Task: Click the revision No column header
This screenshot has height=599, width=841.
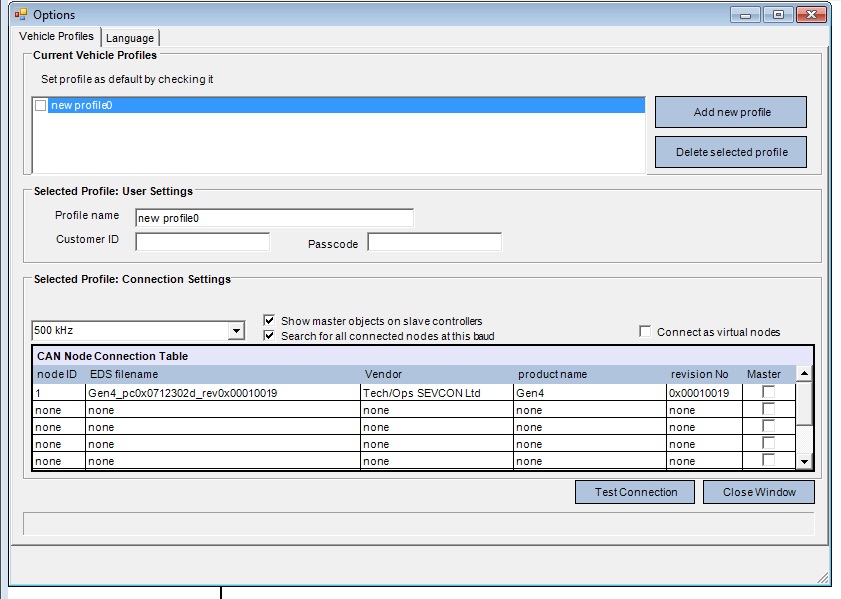Action: point(699,374)
